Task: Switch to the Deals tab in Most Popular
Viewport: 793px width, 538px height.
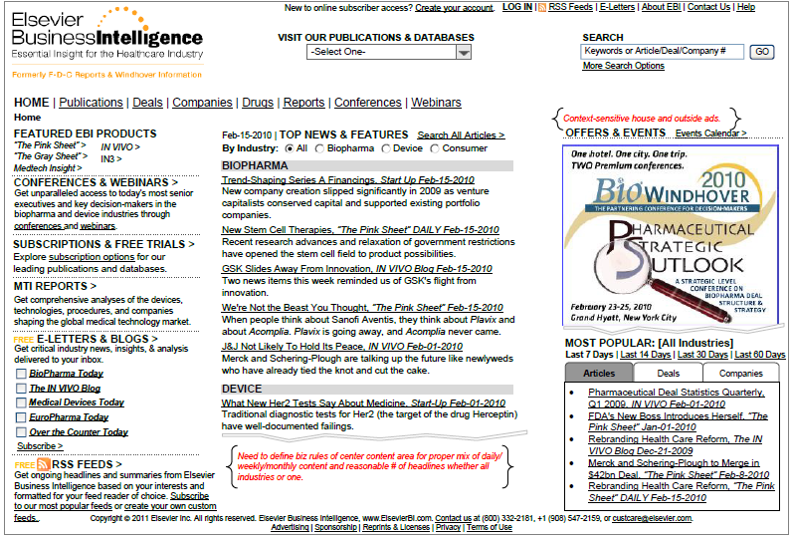Action: (668, 373)
